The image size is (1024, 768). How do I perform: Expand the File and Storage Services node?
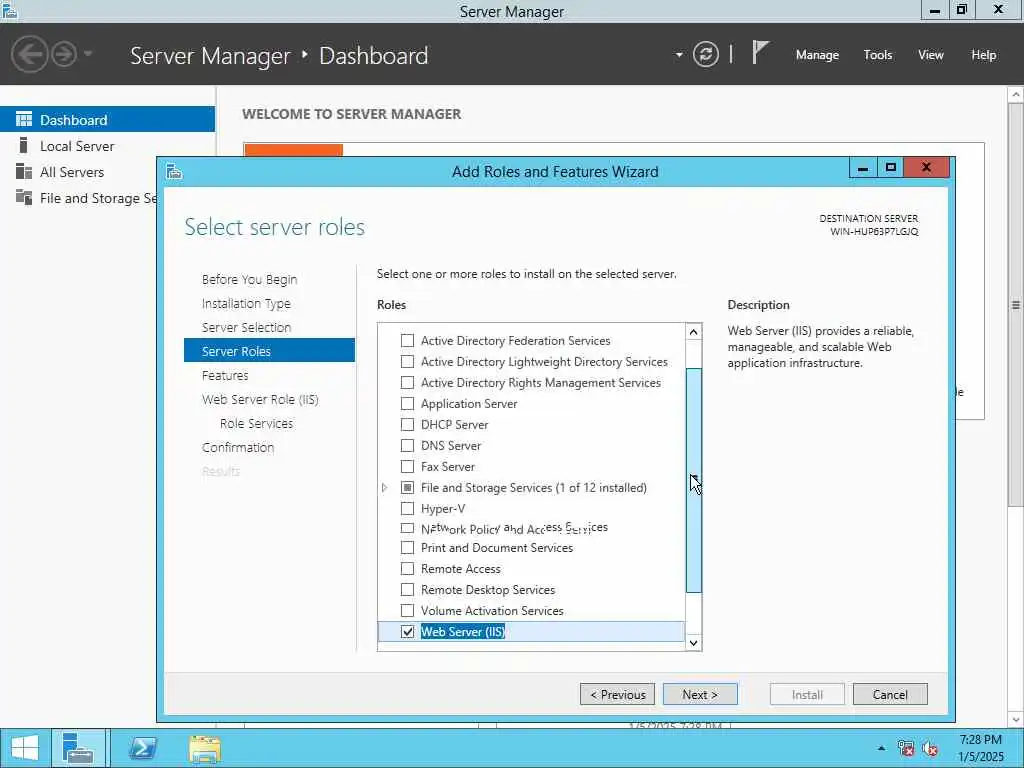(x=385, y=488)
